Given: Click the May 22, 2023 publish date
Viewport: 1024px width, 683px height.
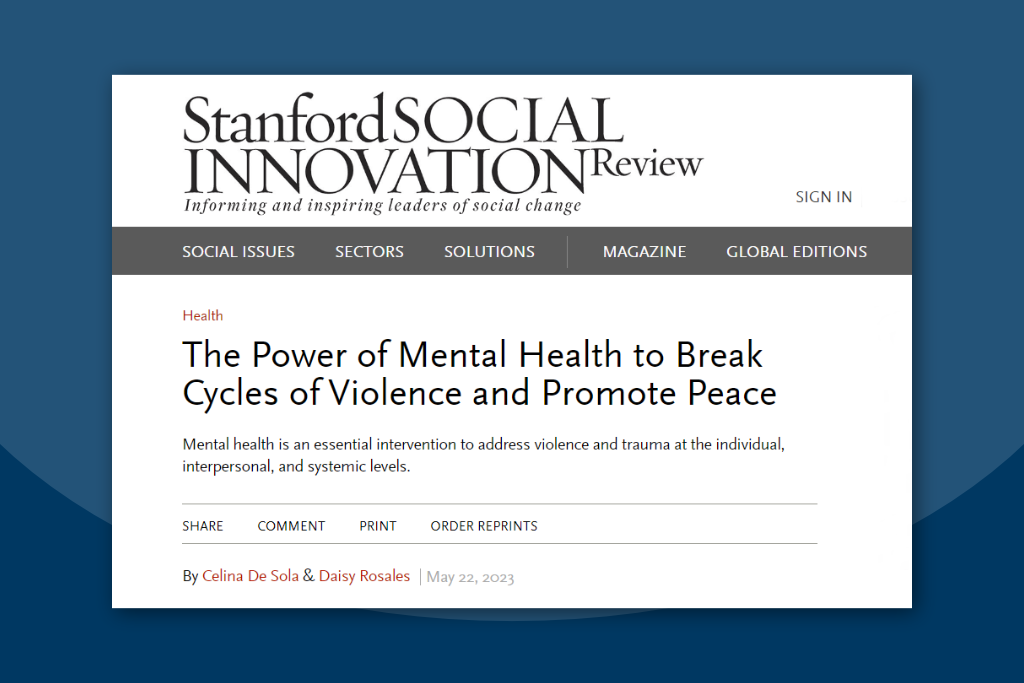Looking at the screenshot, I should [x=470, y=577].
